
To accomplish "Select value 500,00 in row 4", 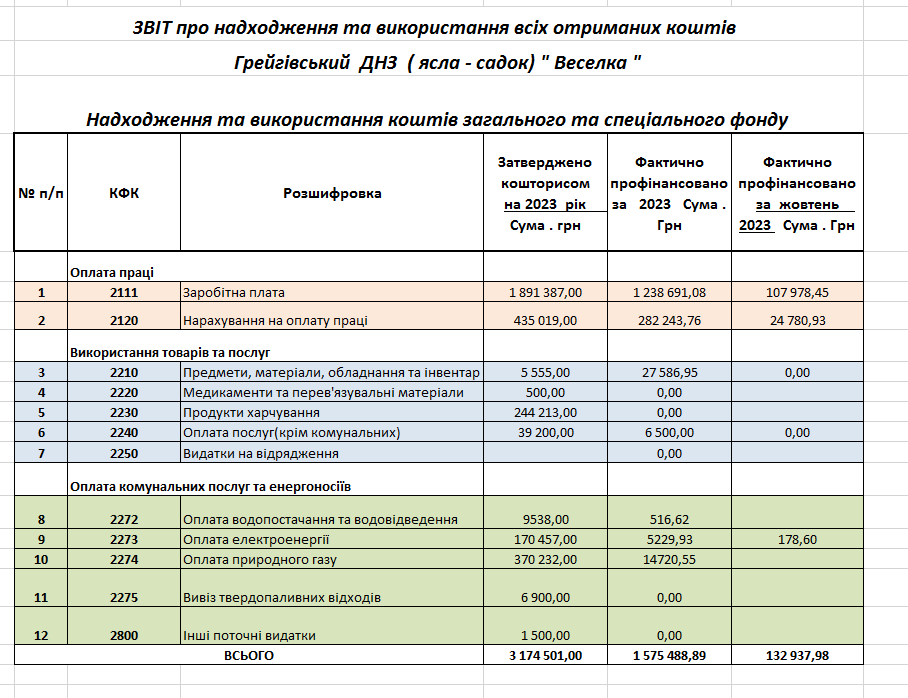I will point(545,393).
